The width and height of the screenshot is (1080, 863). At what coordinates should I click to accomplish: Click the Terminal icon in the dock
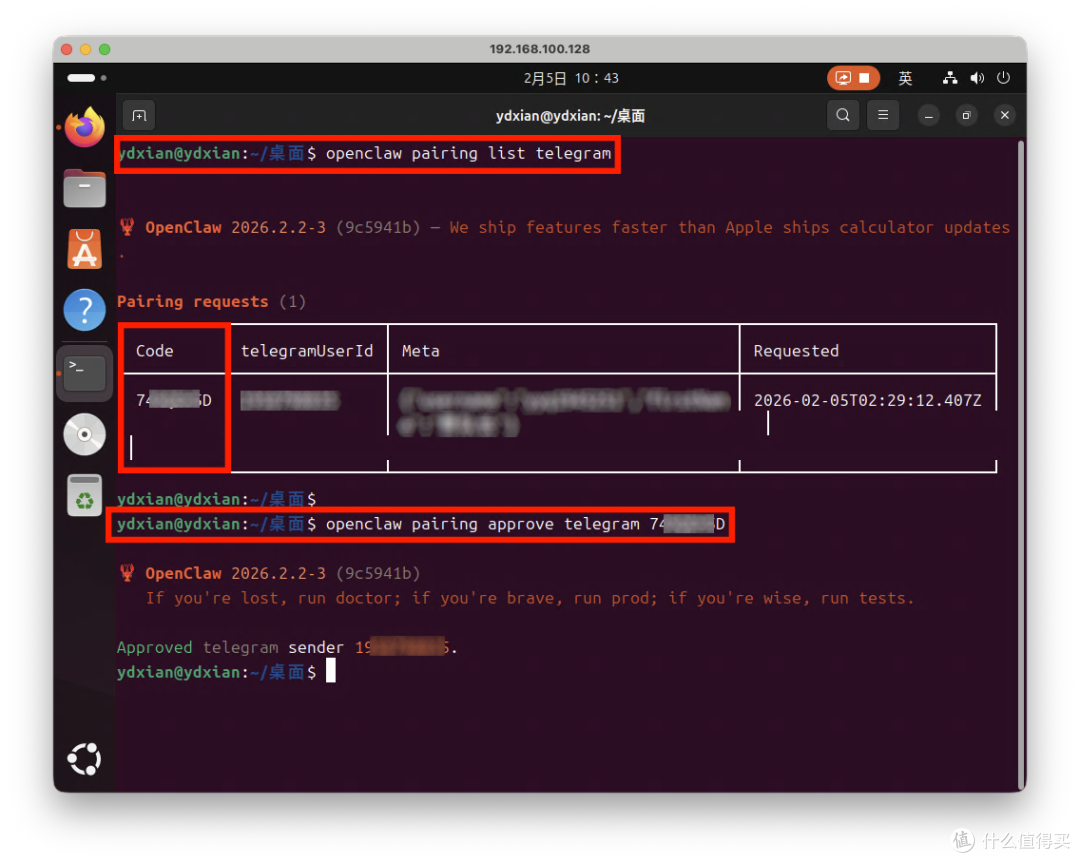85,373
